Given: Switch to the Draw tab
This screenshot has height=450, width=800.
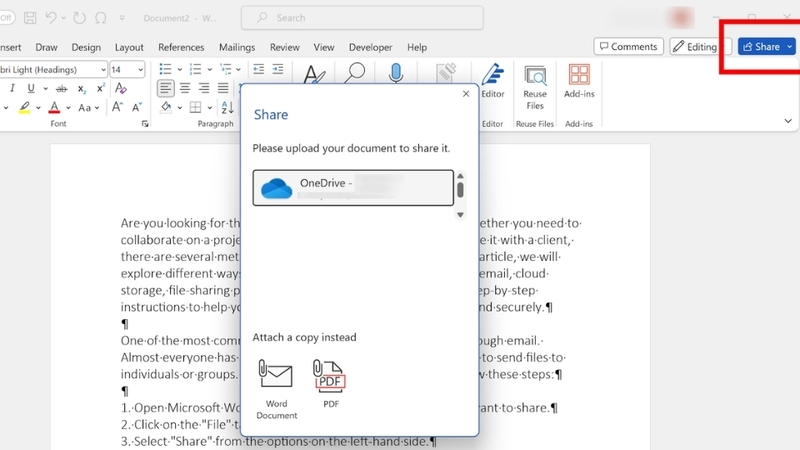Looking at the screenshot, I should tap(46, 47).
